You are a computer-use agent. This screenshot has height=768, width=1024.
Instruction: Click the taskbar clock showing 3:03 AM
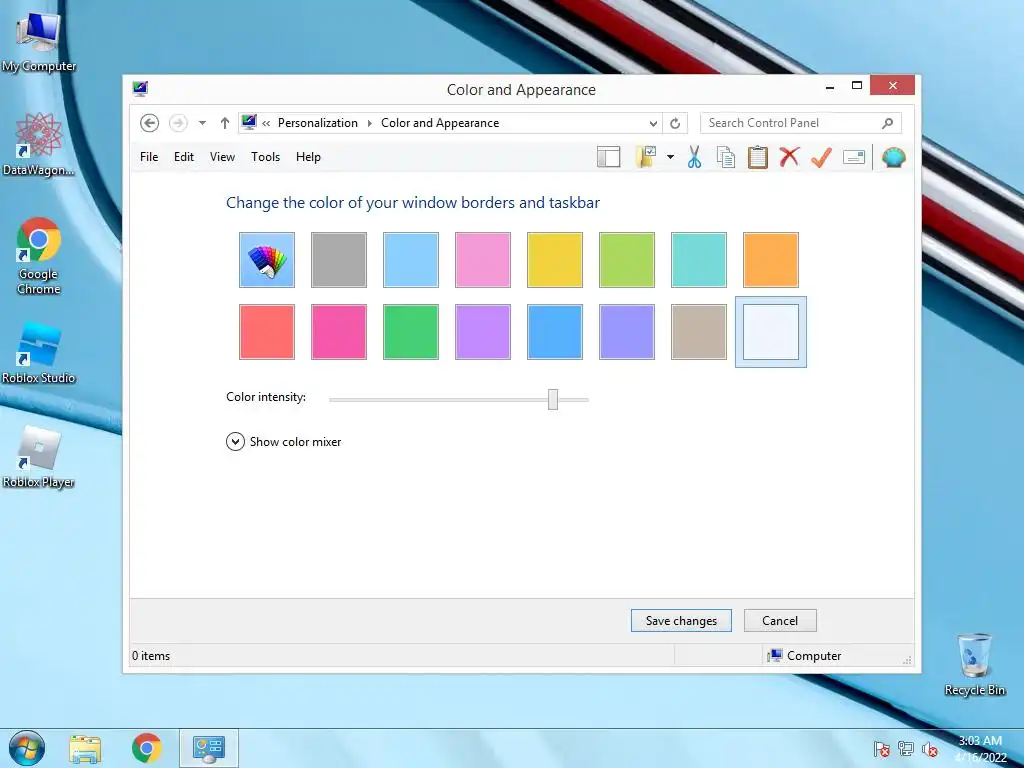[x=980, y=749]
